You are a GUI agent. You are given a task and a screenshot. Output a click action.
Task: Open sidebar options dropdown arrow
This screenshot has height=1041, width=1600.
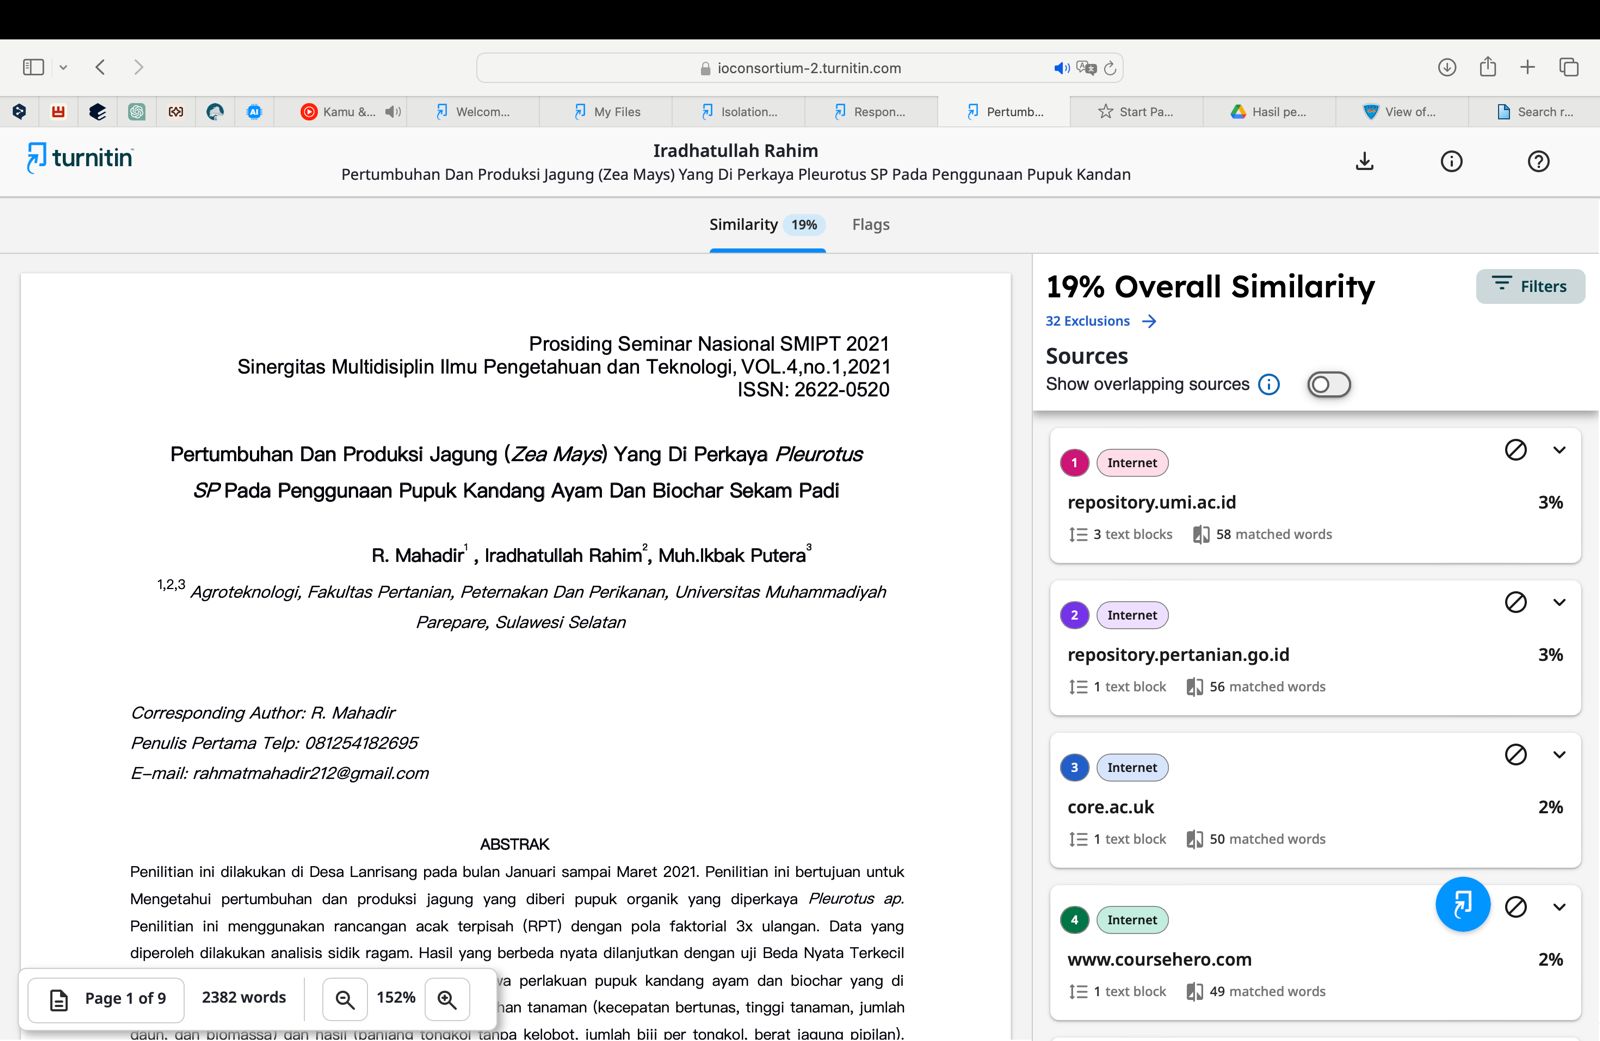point(63,67)
